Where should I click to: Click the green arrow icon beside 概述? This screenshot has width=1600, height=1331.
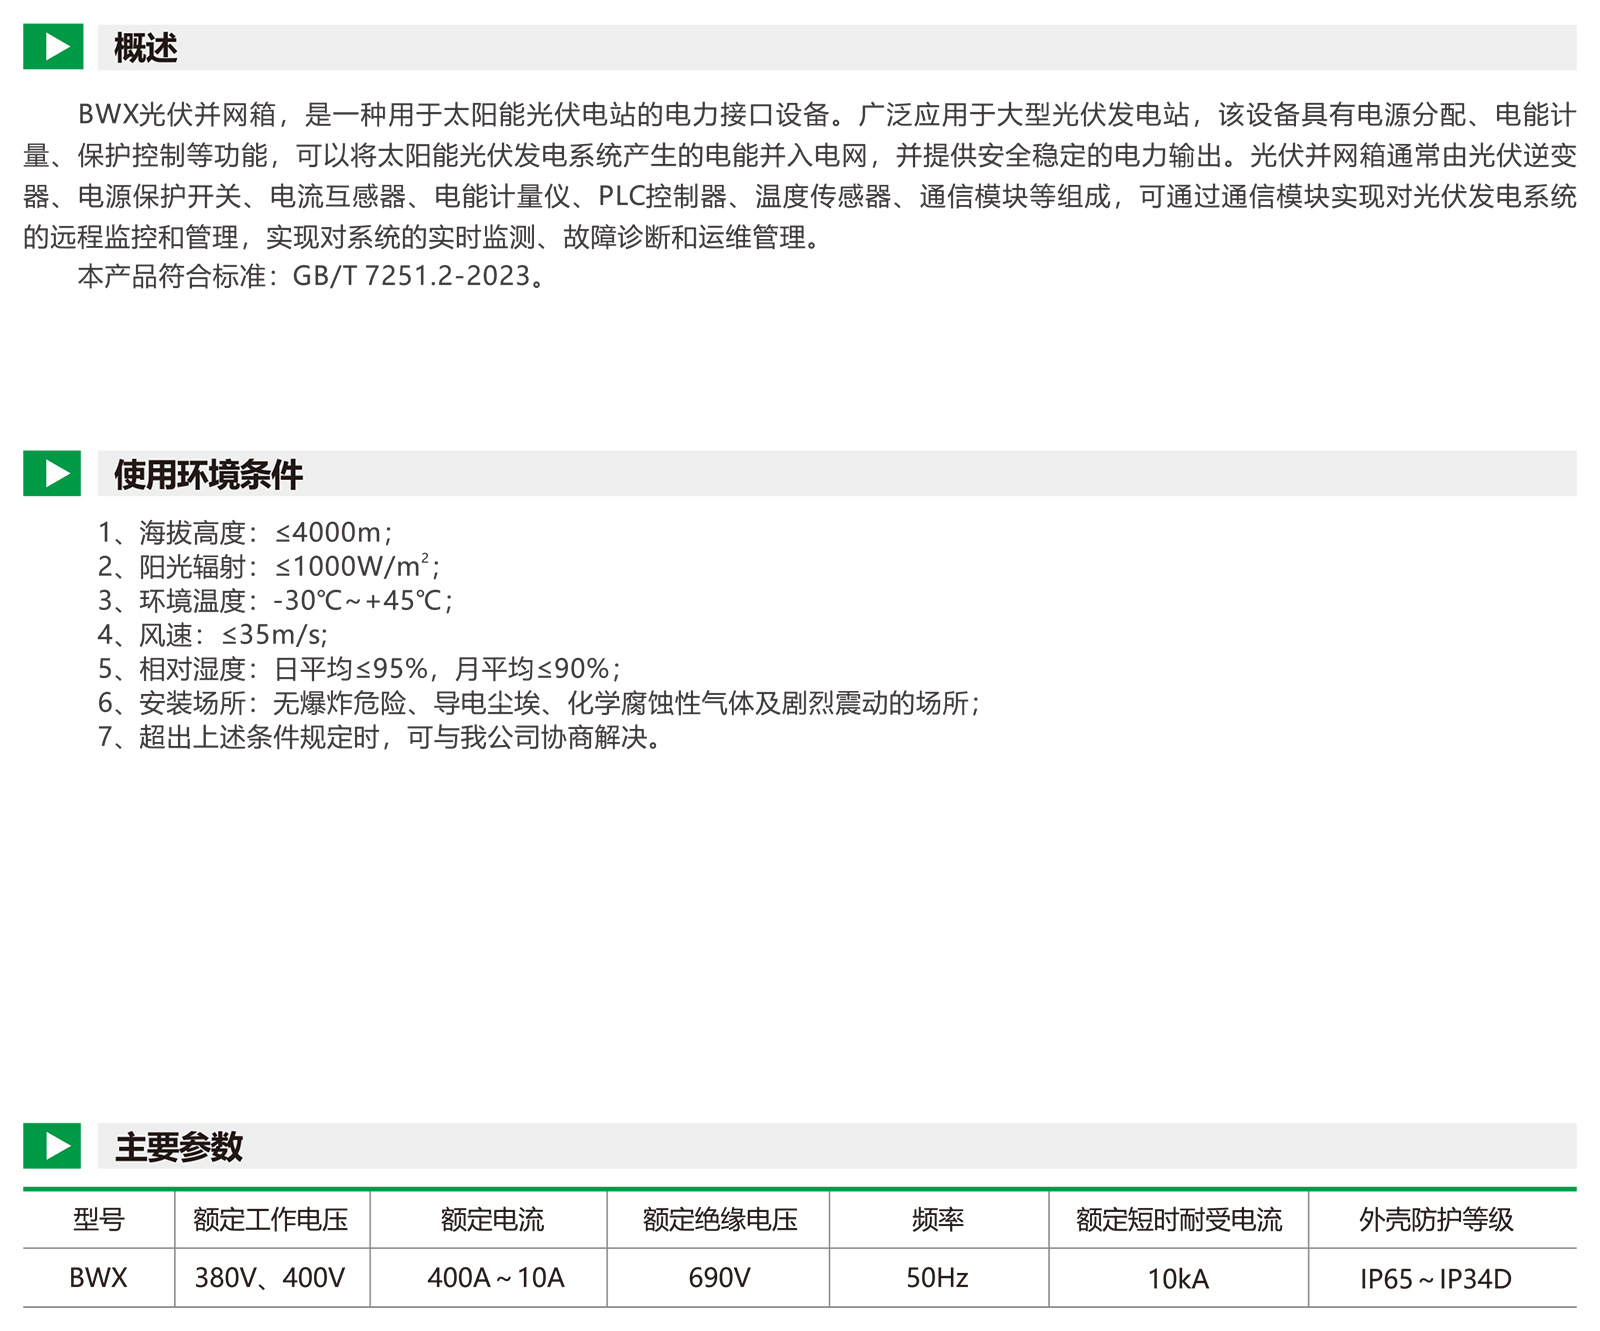[x=53, y=47]
